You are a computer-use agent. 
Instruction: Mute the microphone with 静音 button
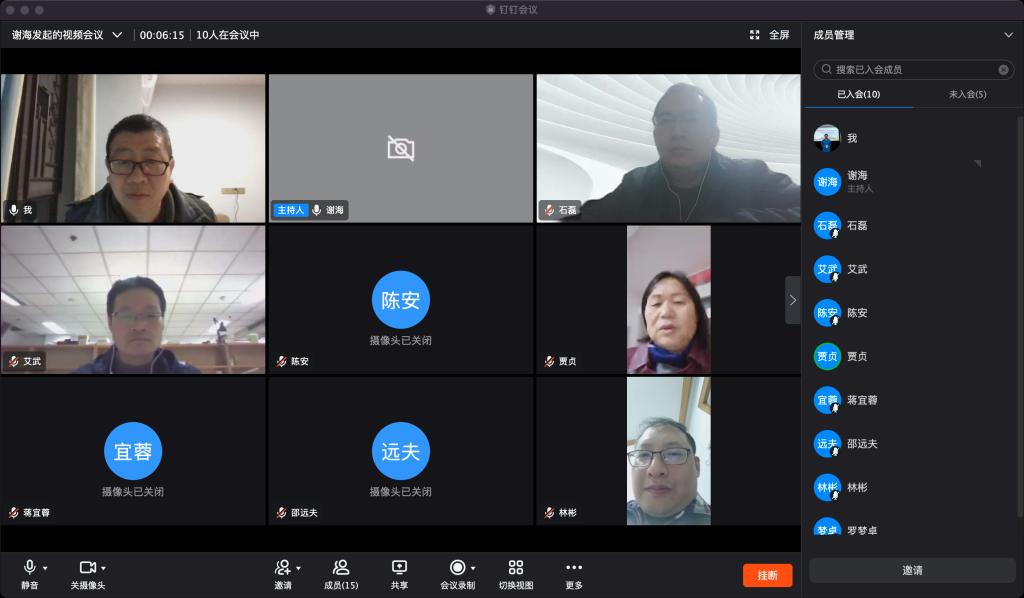coord(30,568)
